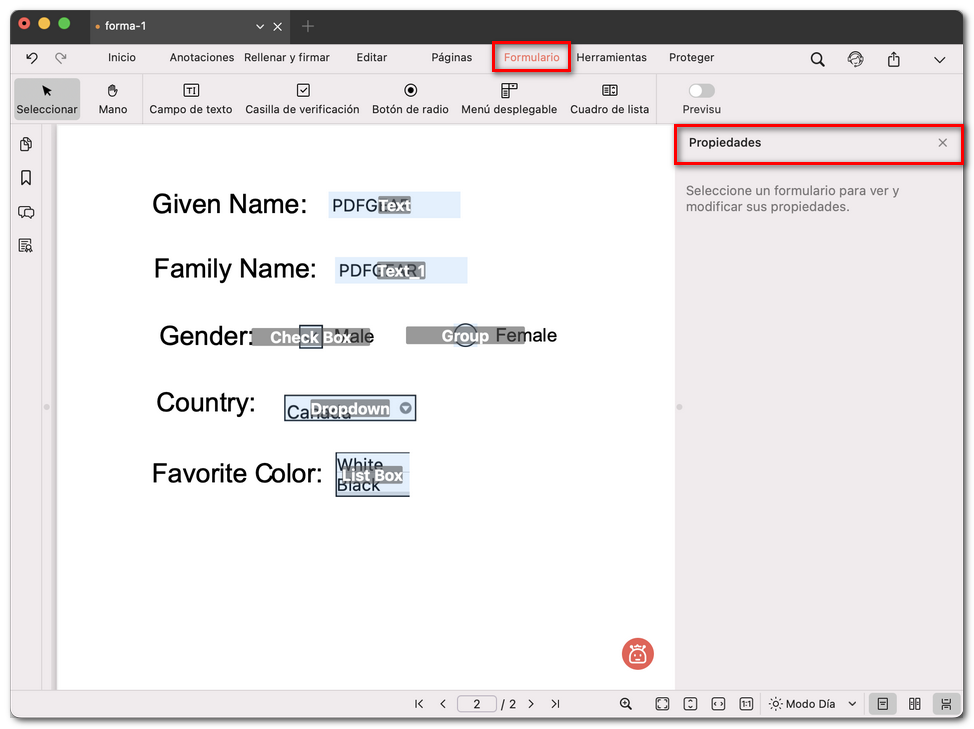
Task: Pick the Menú desplegable tool
Action: (x=509, y=98)
